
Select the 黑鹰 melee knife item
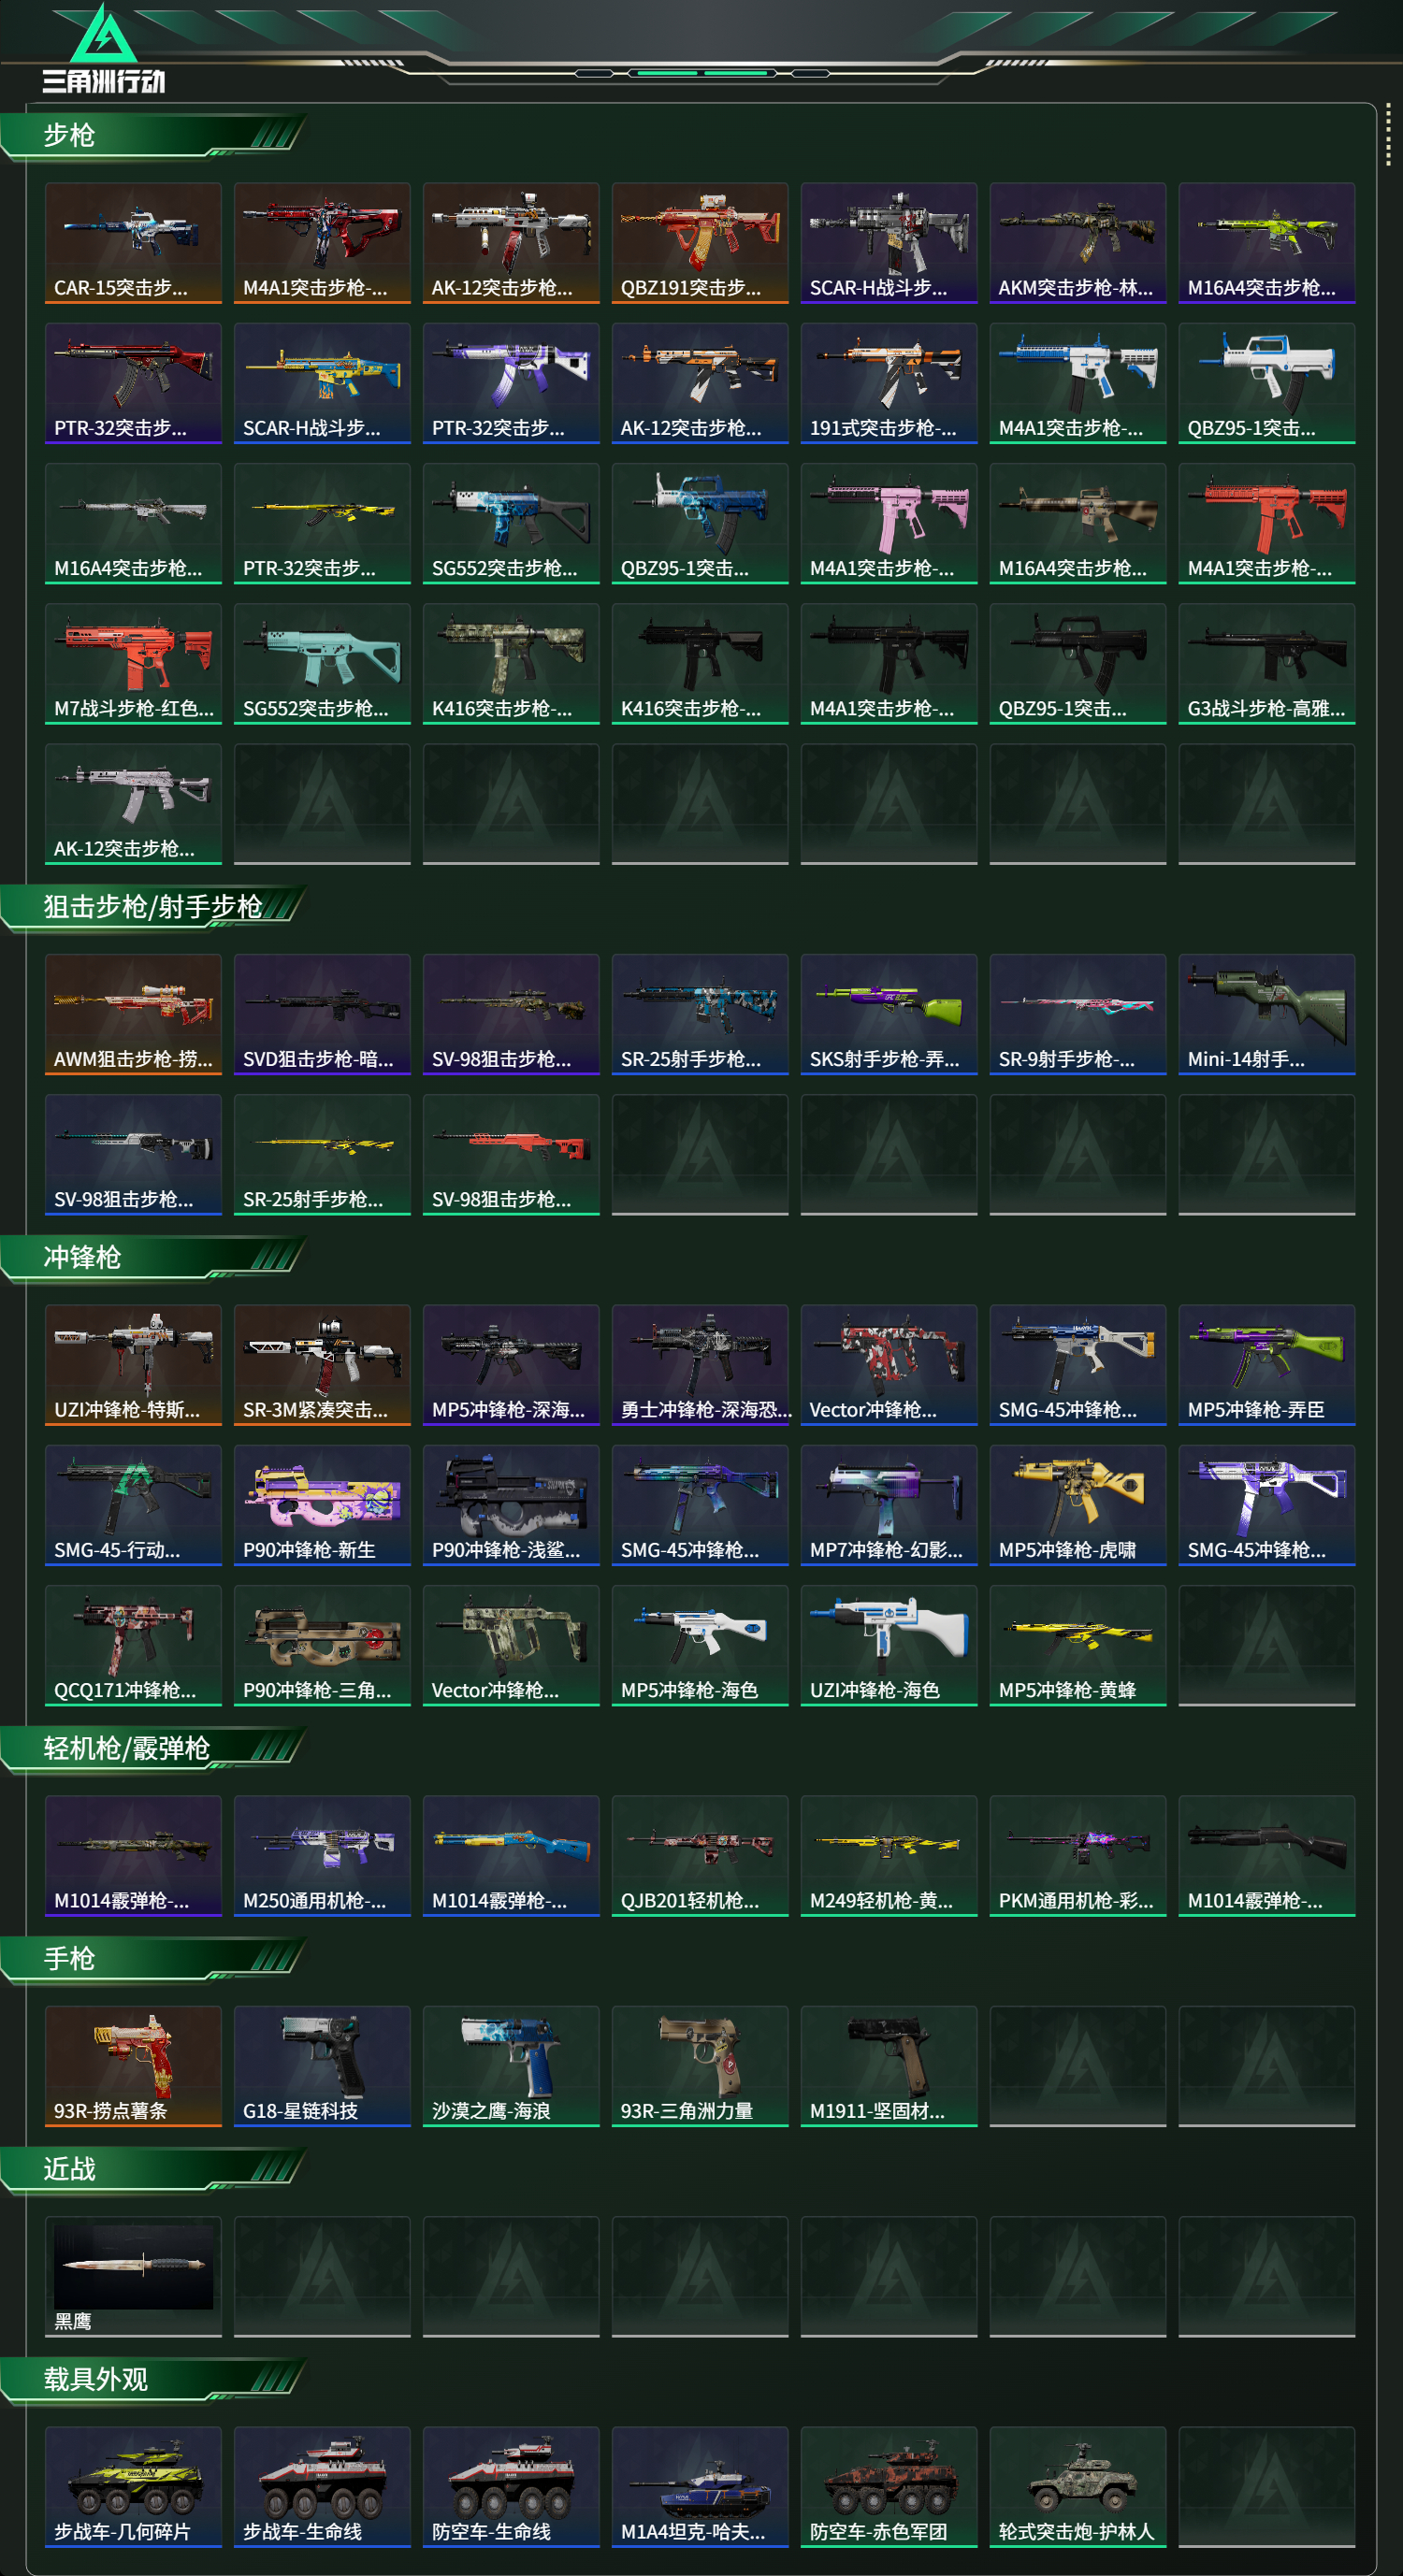click(x=133, y=2276)
